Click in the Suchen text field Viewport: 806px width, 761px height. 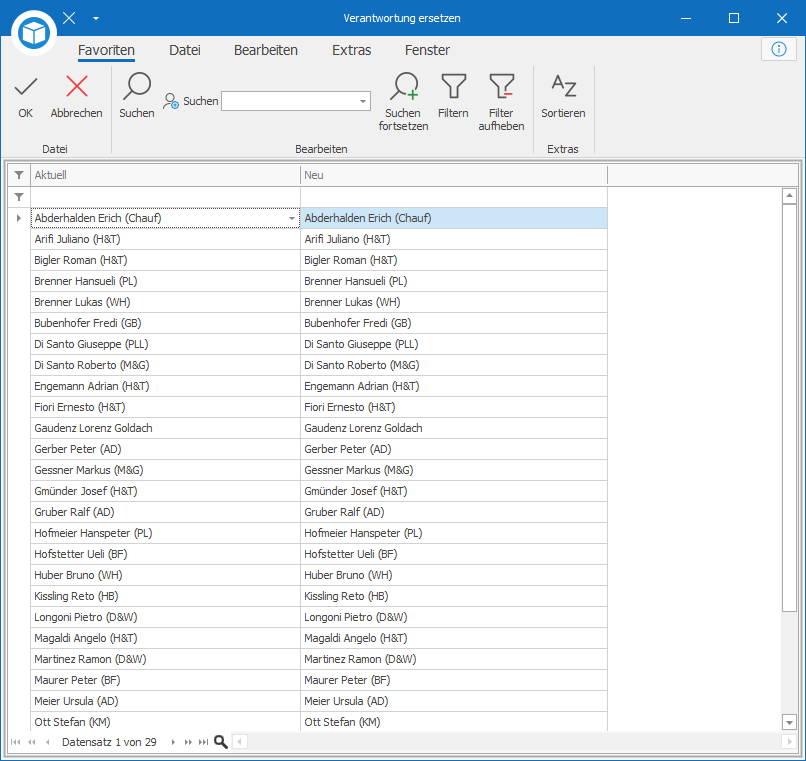click(290, 101)
